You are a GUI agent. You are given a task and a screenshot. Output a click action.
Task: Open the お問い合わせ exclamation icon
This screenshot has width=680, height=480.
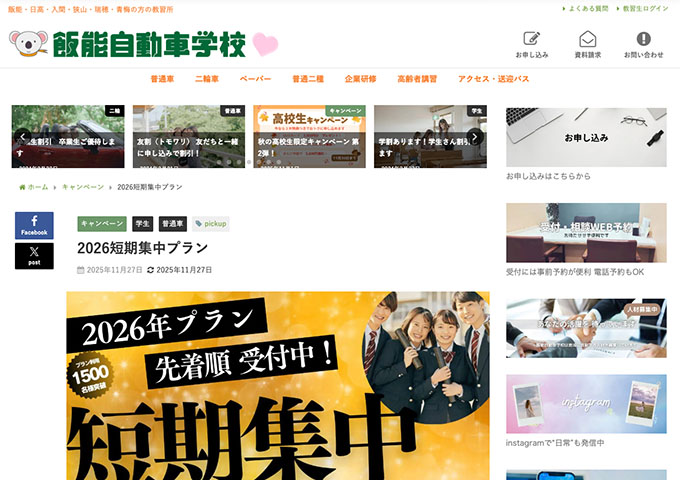click(644, 39)
